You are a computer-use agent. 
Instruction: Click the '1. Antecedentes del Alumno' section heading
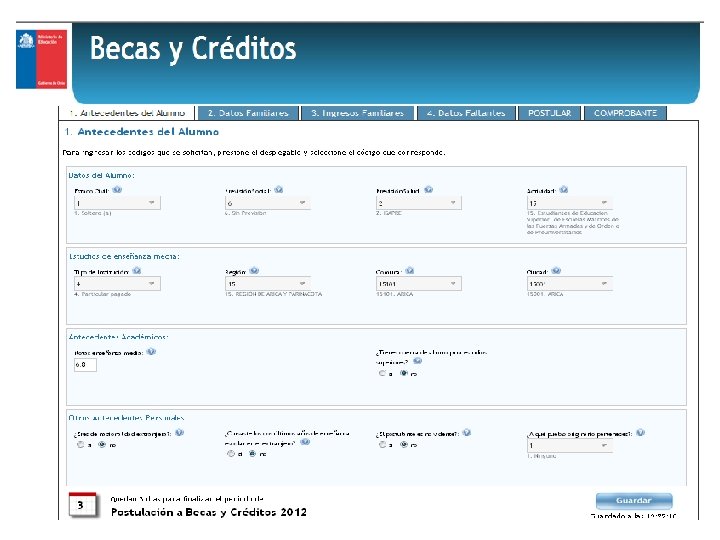[x=142, y=132]
